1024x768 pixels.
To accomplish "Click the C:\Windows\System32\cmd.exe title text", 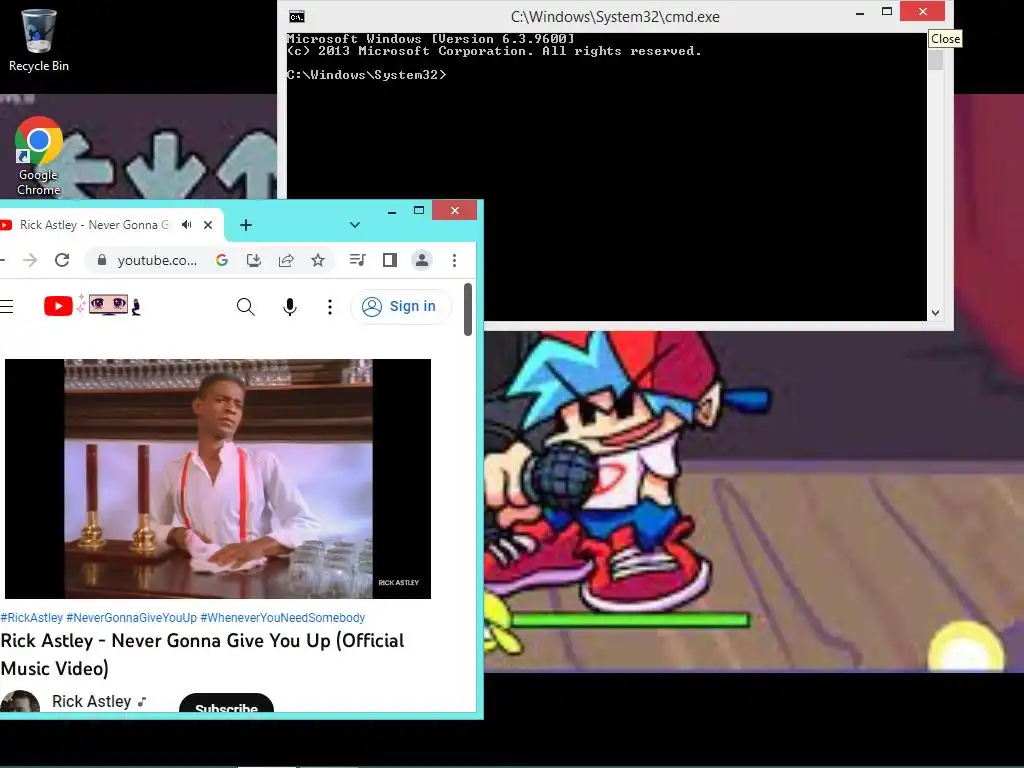I will click(615, 17).
